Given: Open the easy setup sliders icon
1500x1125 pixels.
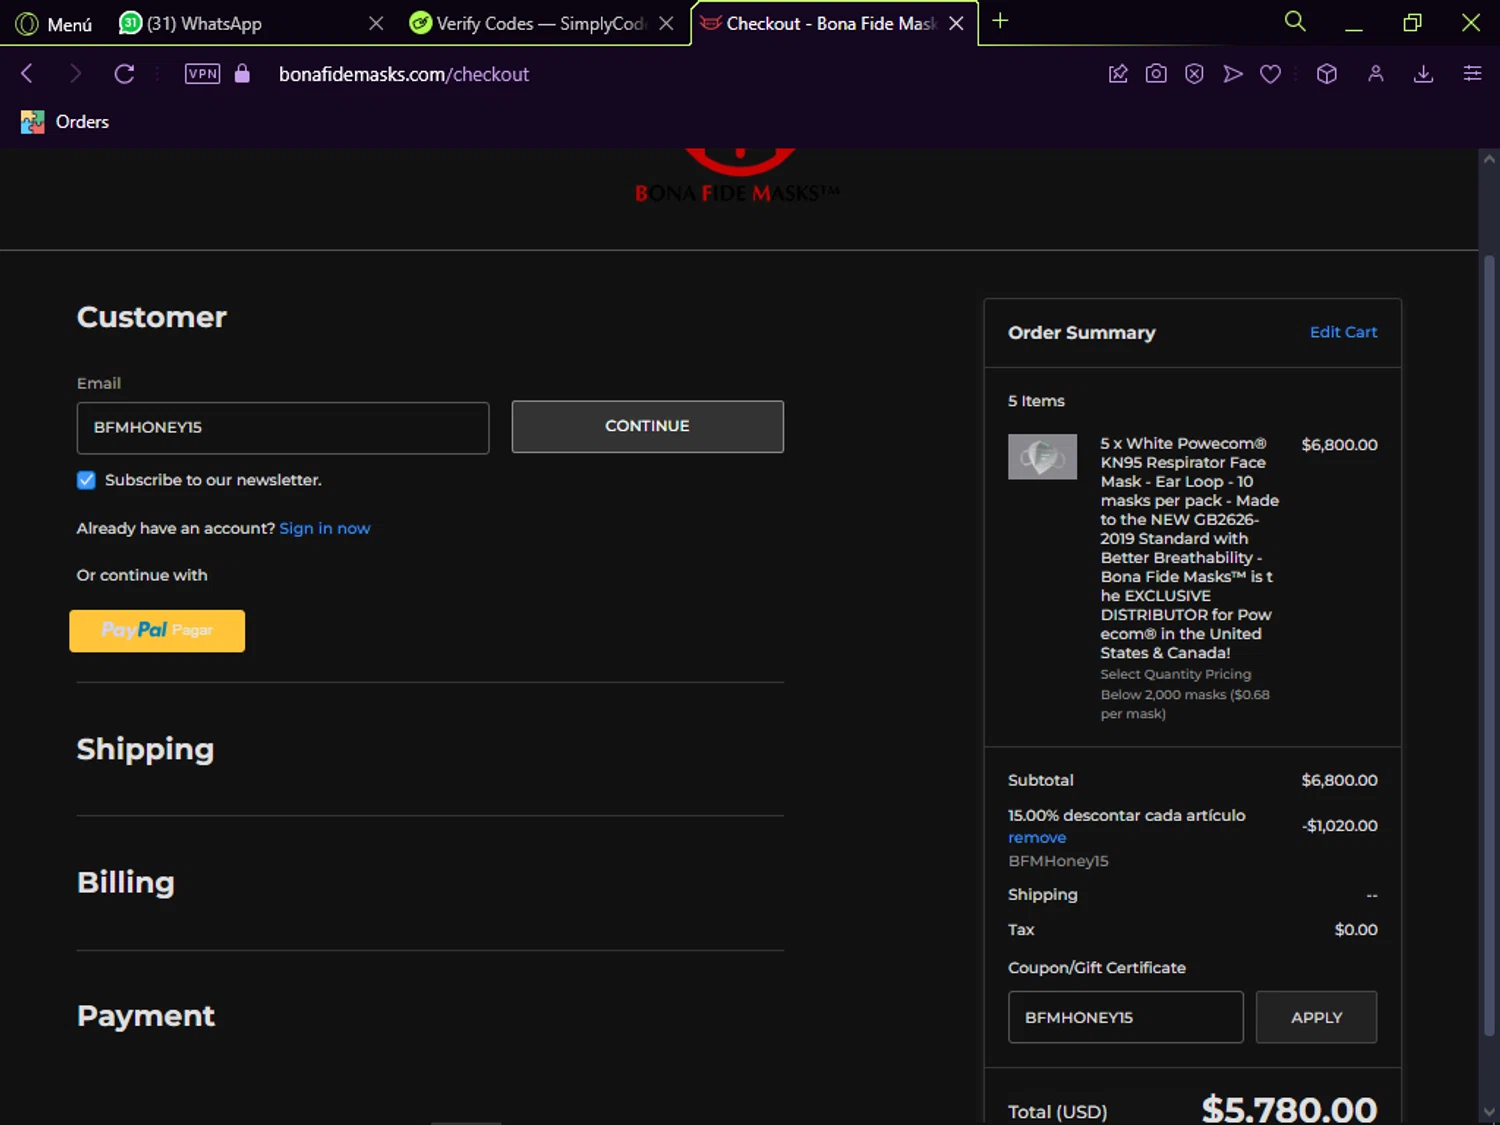Looking at the screenshot, I should (x=1472, y=73).
